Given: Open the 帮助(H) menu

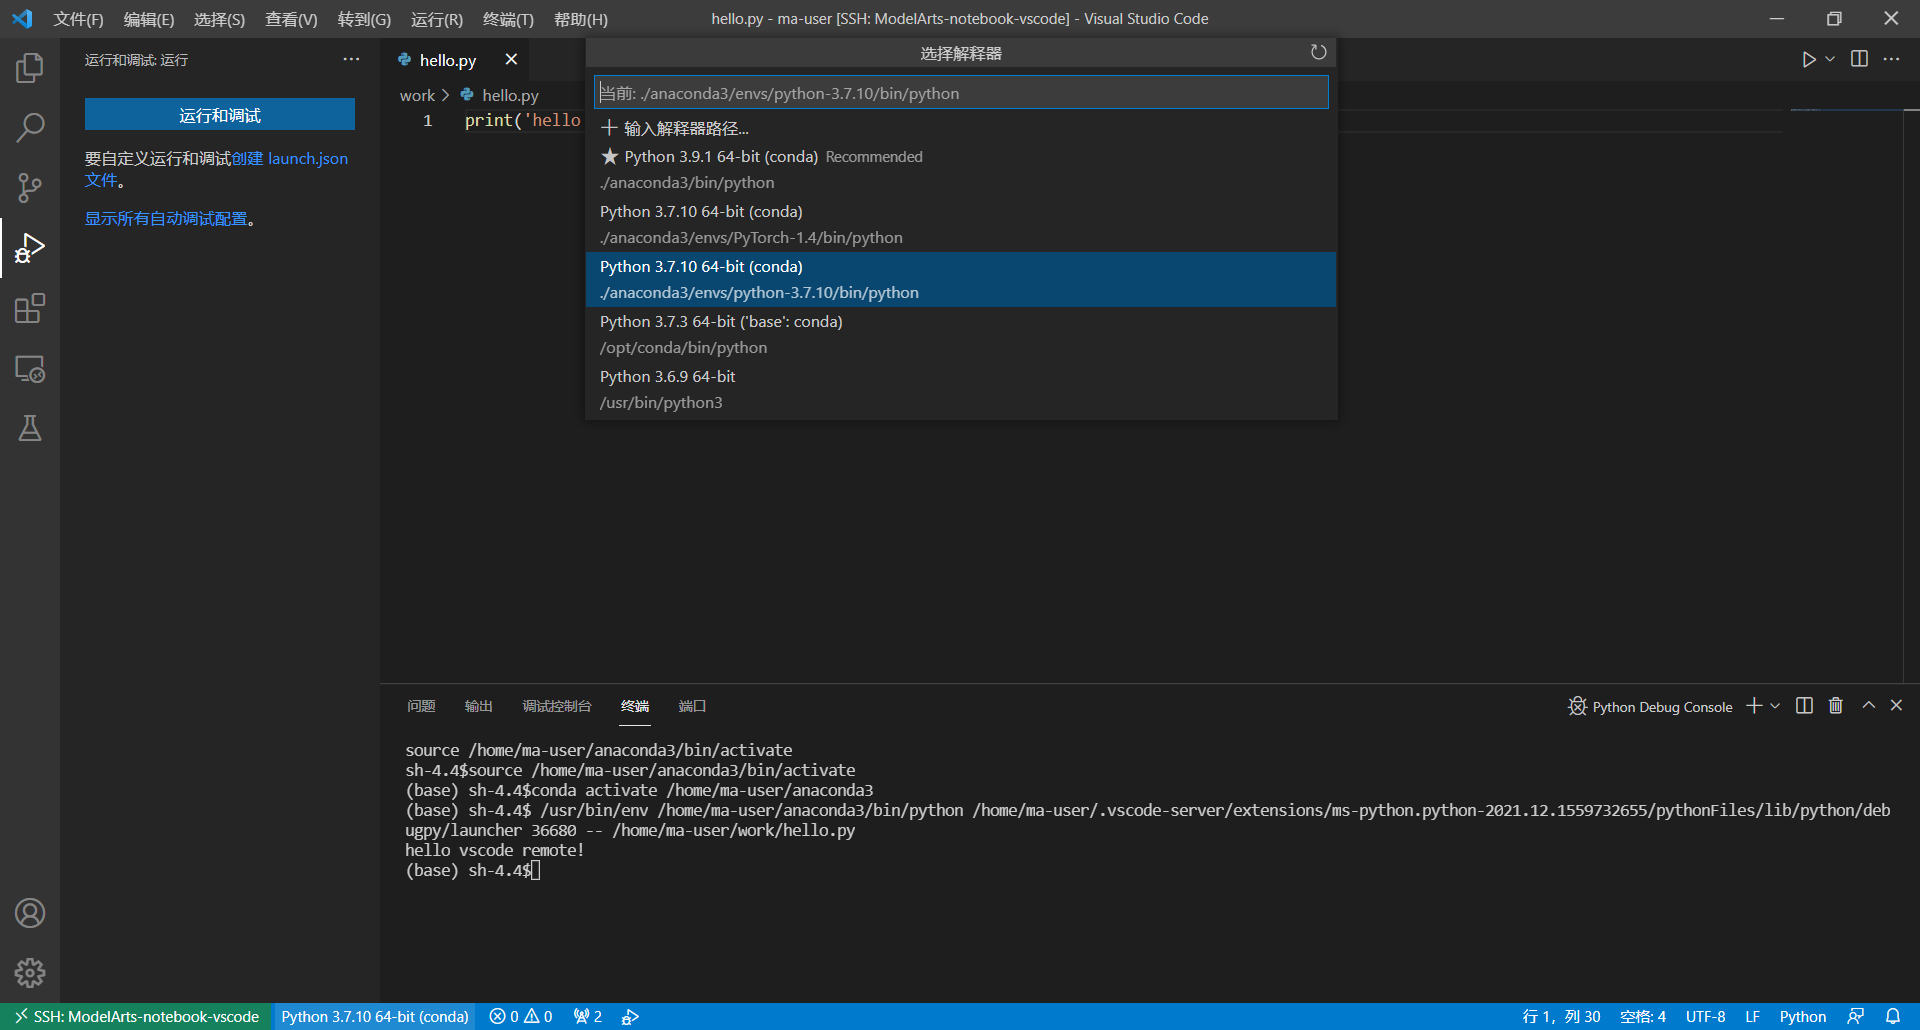Looking at the screenshot, I should click(x=580, y=19).
